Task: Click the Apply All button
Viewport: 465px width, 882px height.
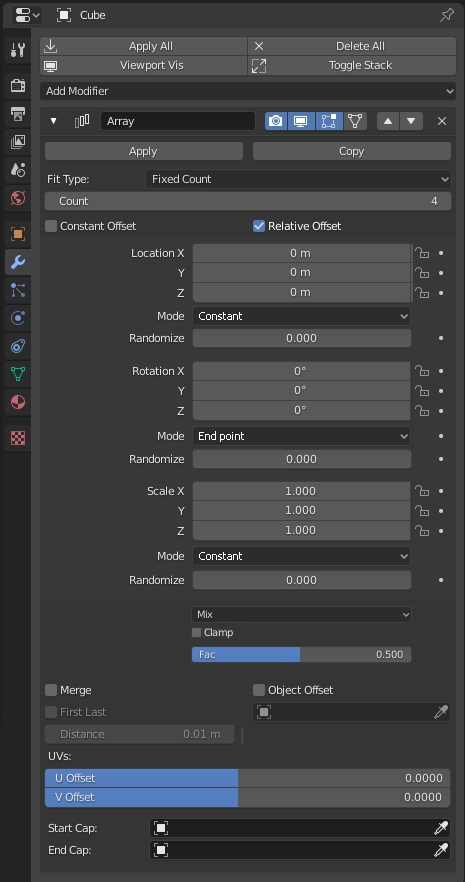Action: click(143, 46)
